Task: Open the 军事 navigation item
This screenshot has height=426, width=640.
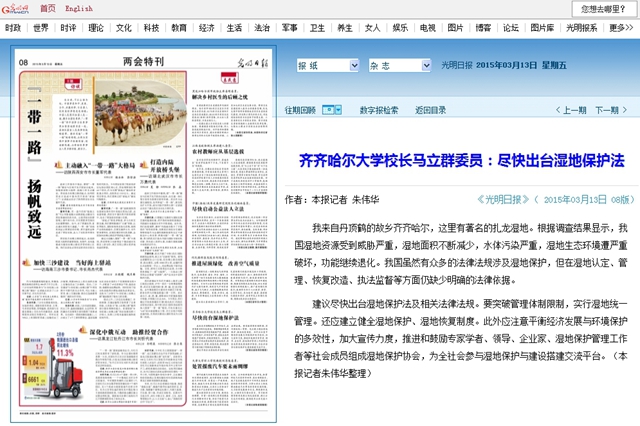Action: (x=288, y=28)
